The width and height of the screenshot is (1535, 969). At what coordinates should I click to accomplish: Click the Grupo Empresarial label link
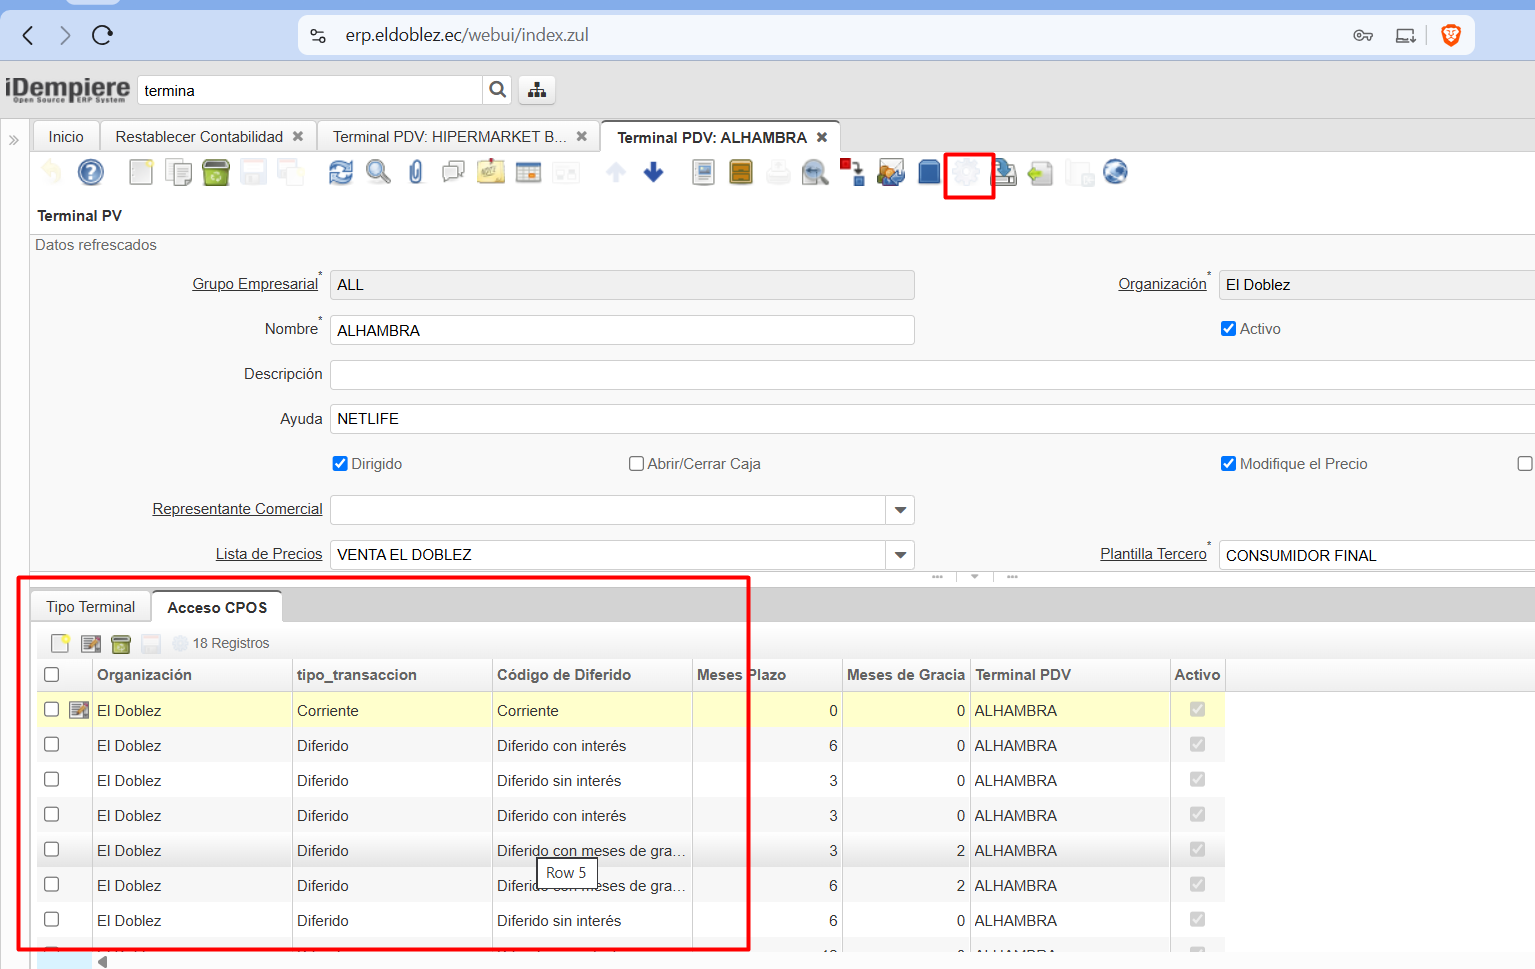point(255,284)
